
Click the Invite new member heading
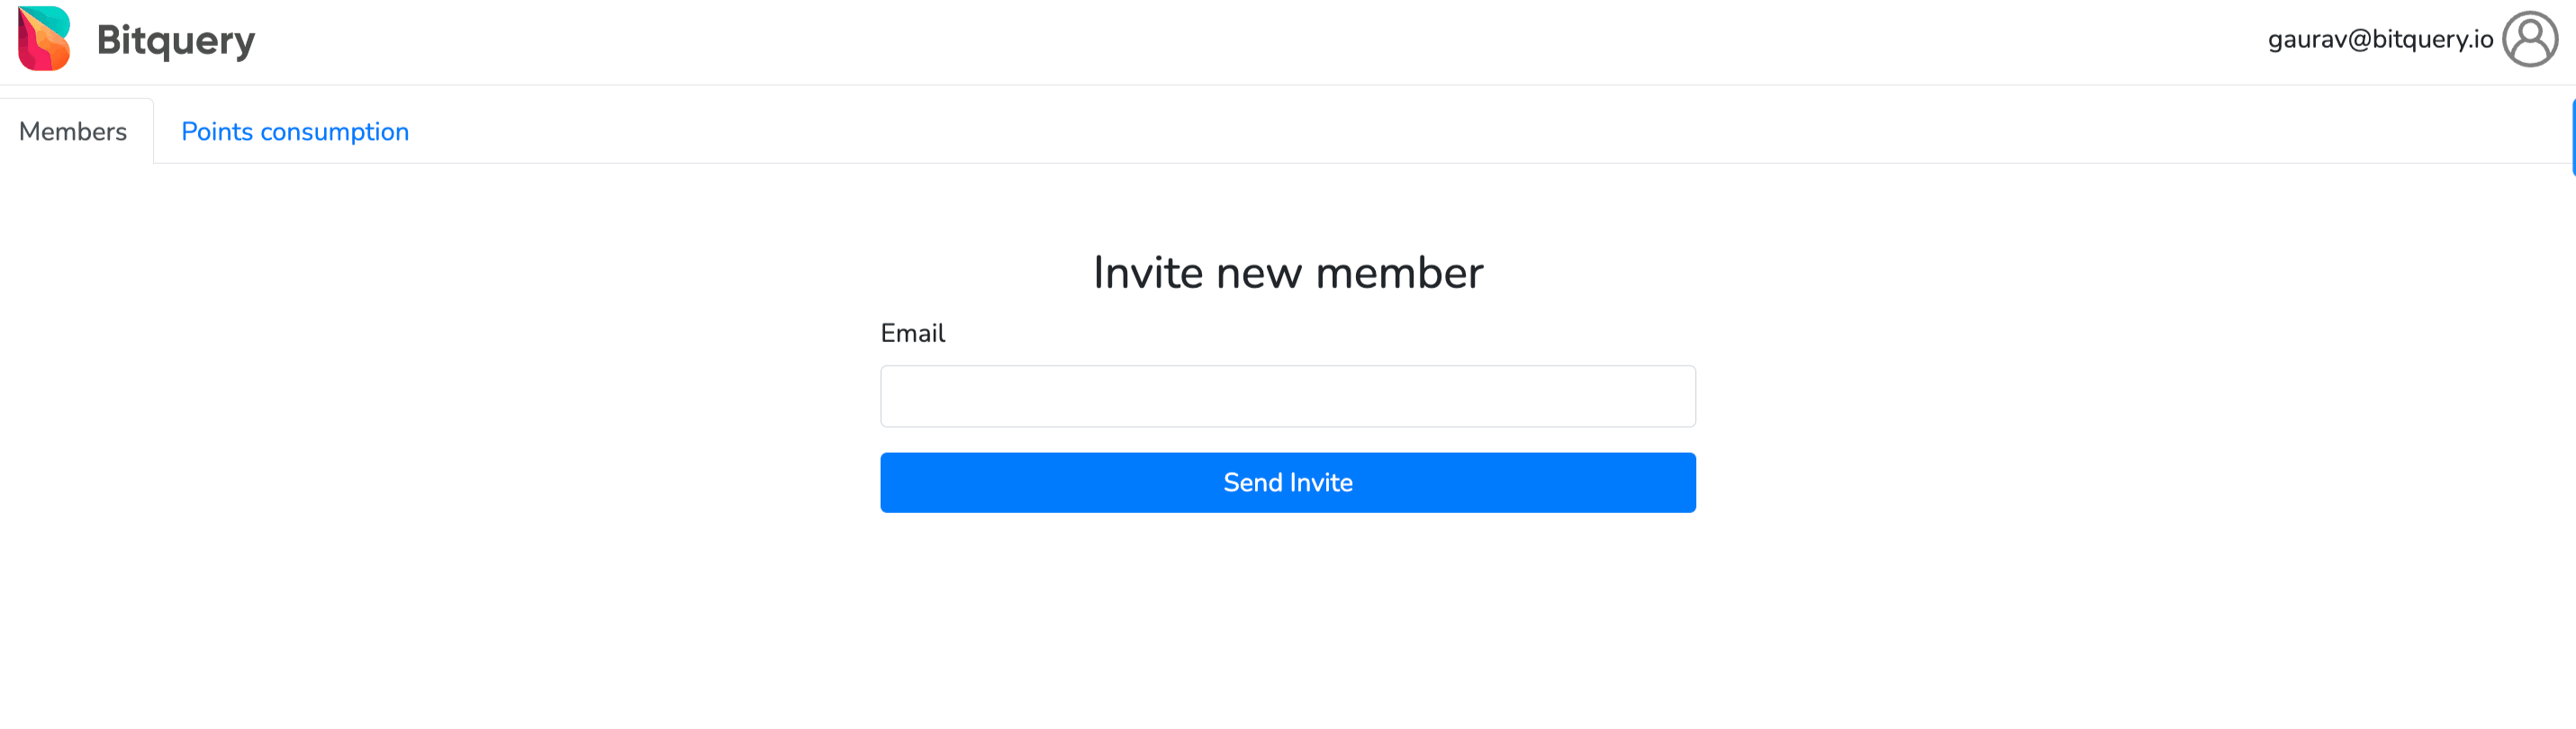[1288, 272]
